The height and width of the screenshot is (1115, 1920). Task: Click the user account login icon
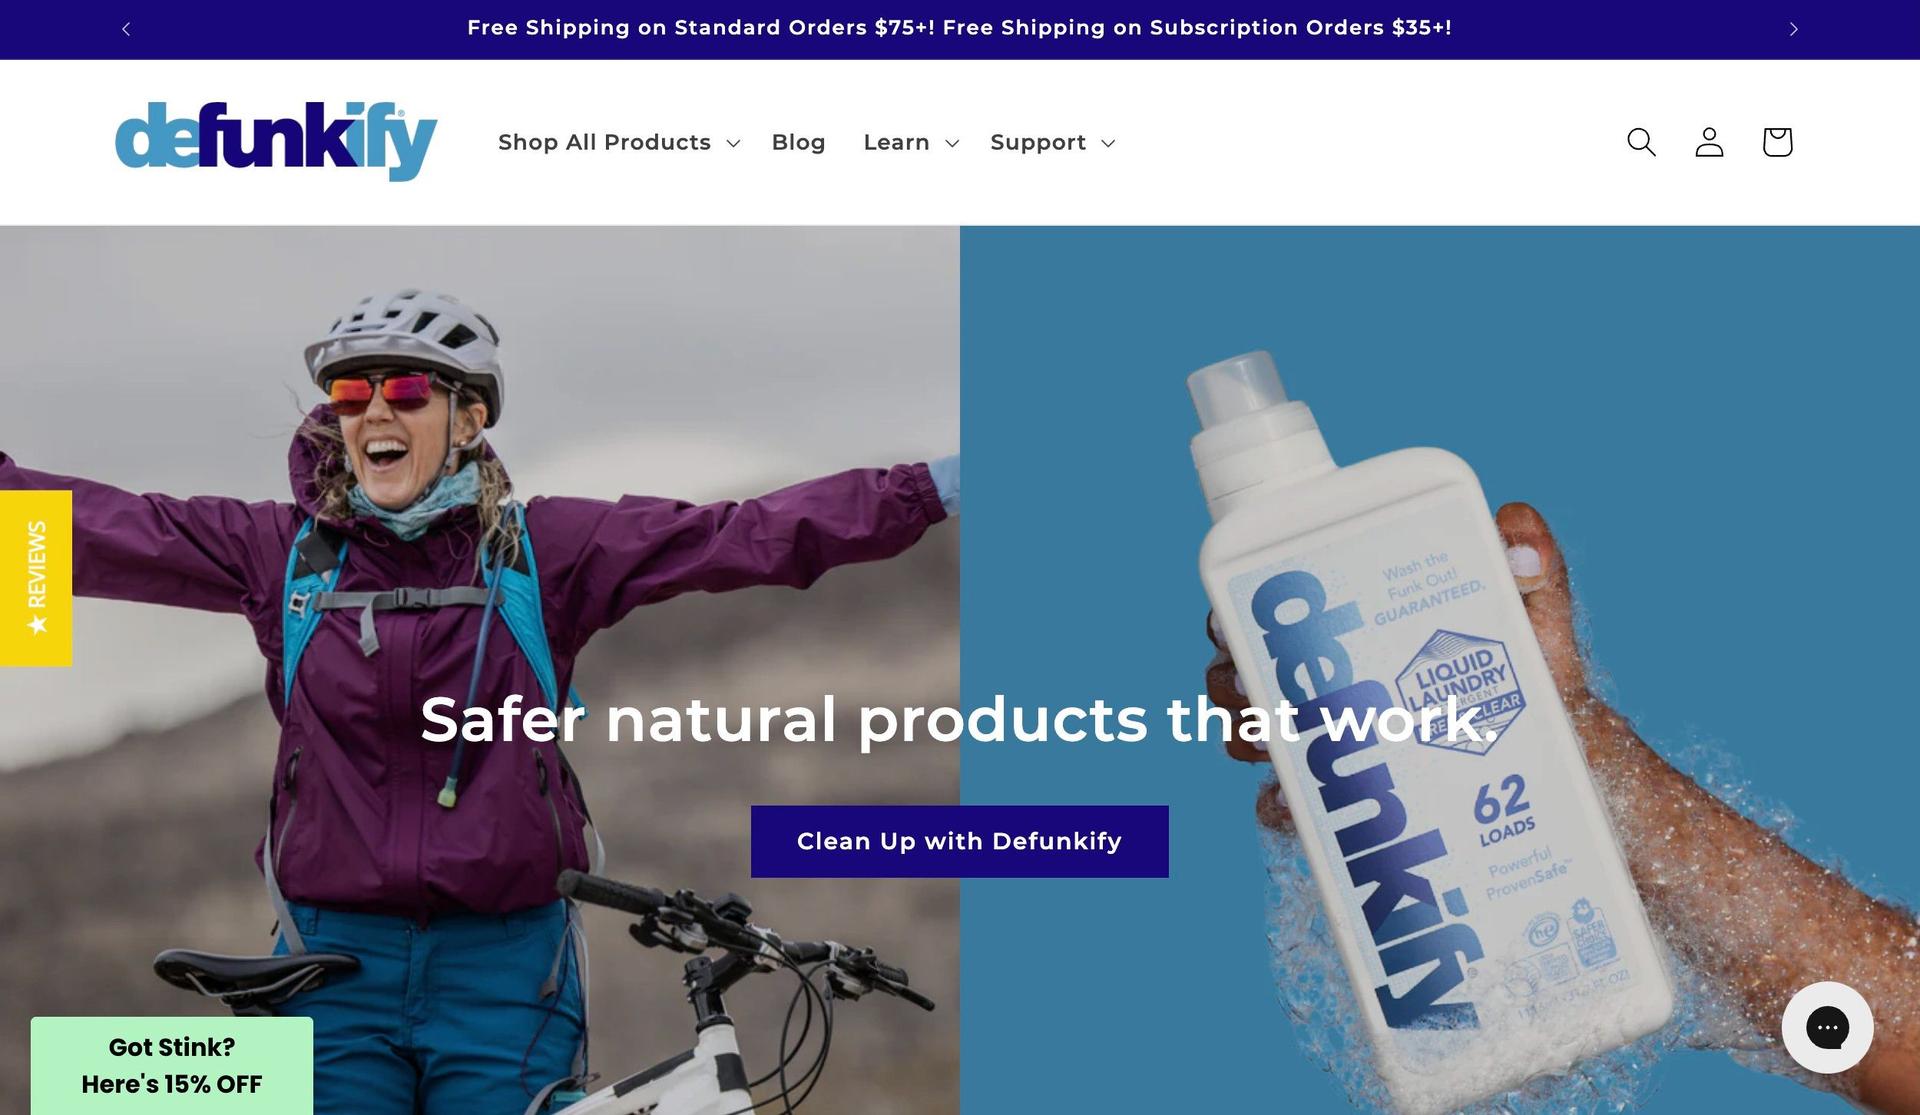point(1709,141)
